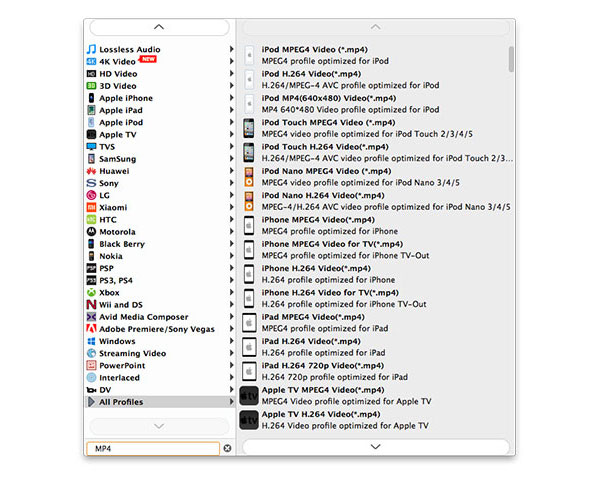The width and height of the screenshot is (600, 482).
Task: Select the SamSung category
Action: tap(118, 159)
